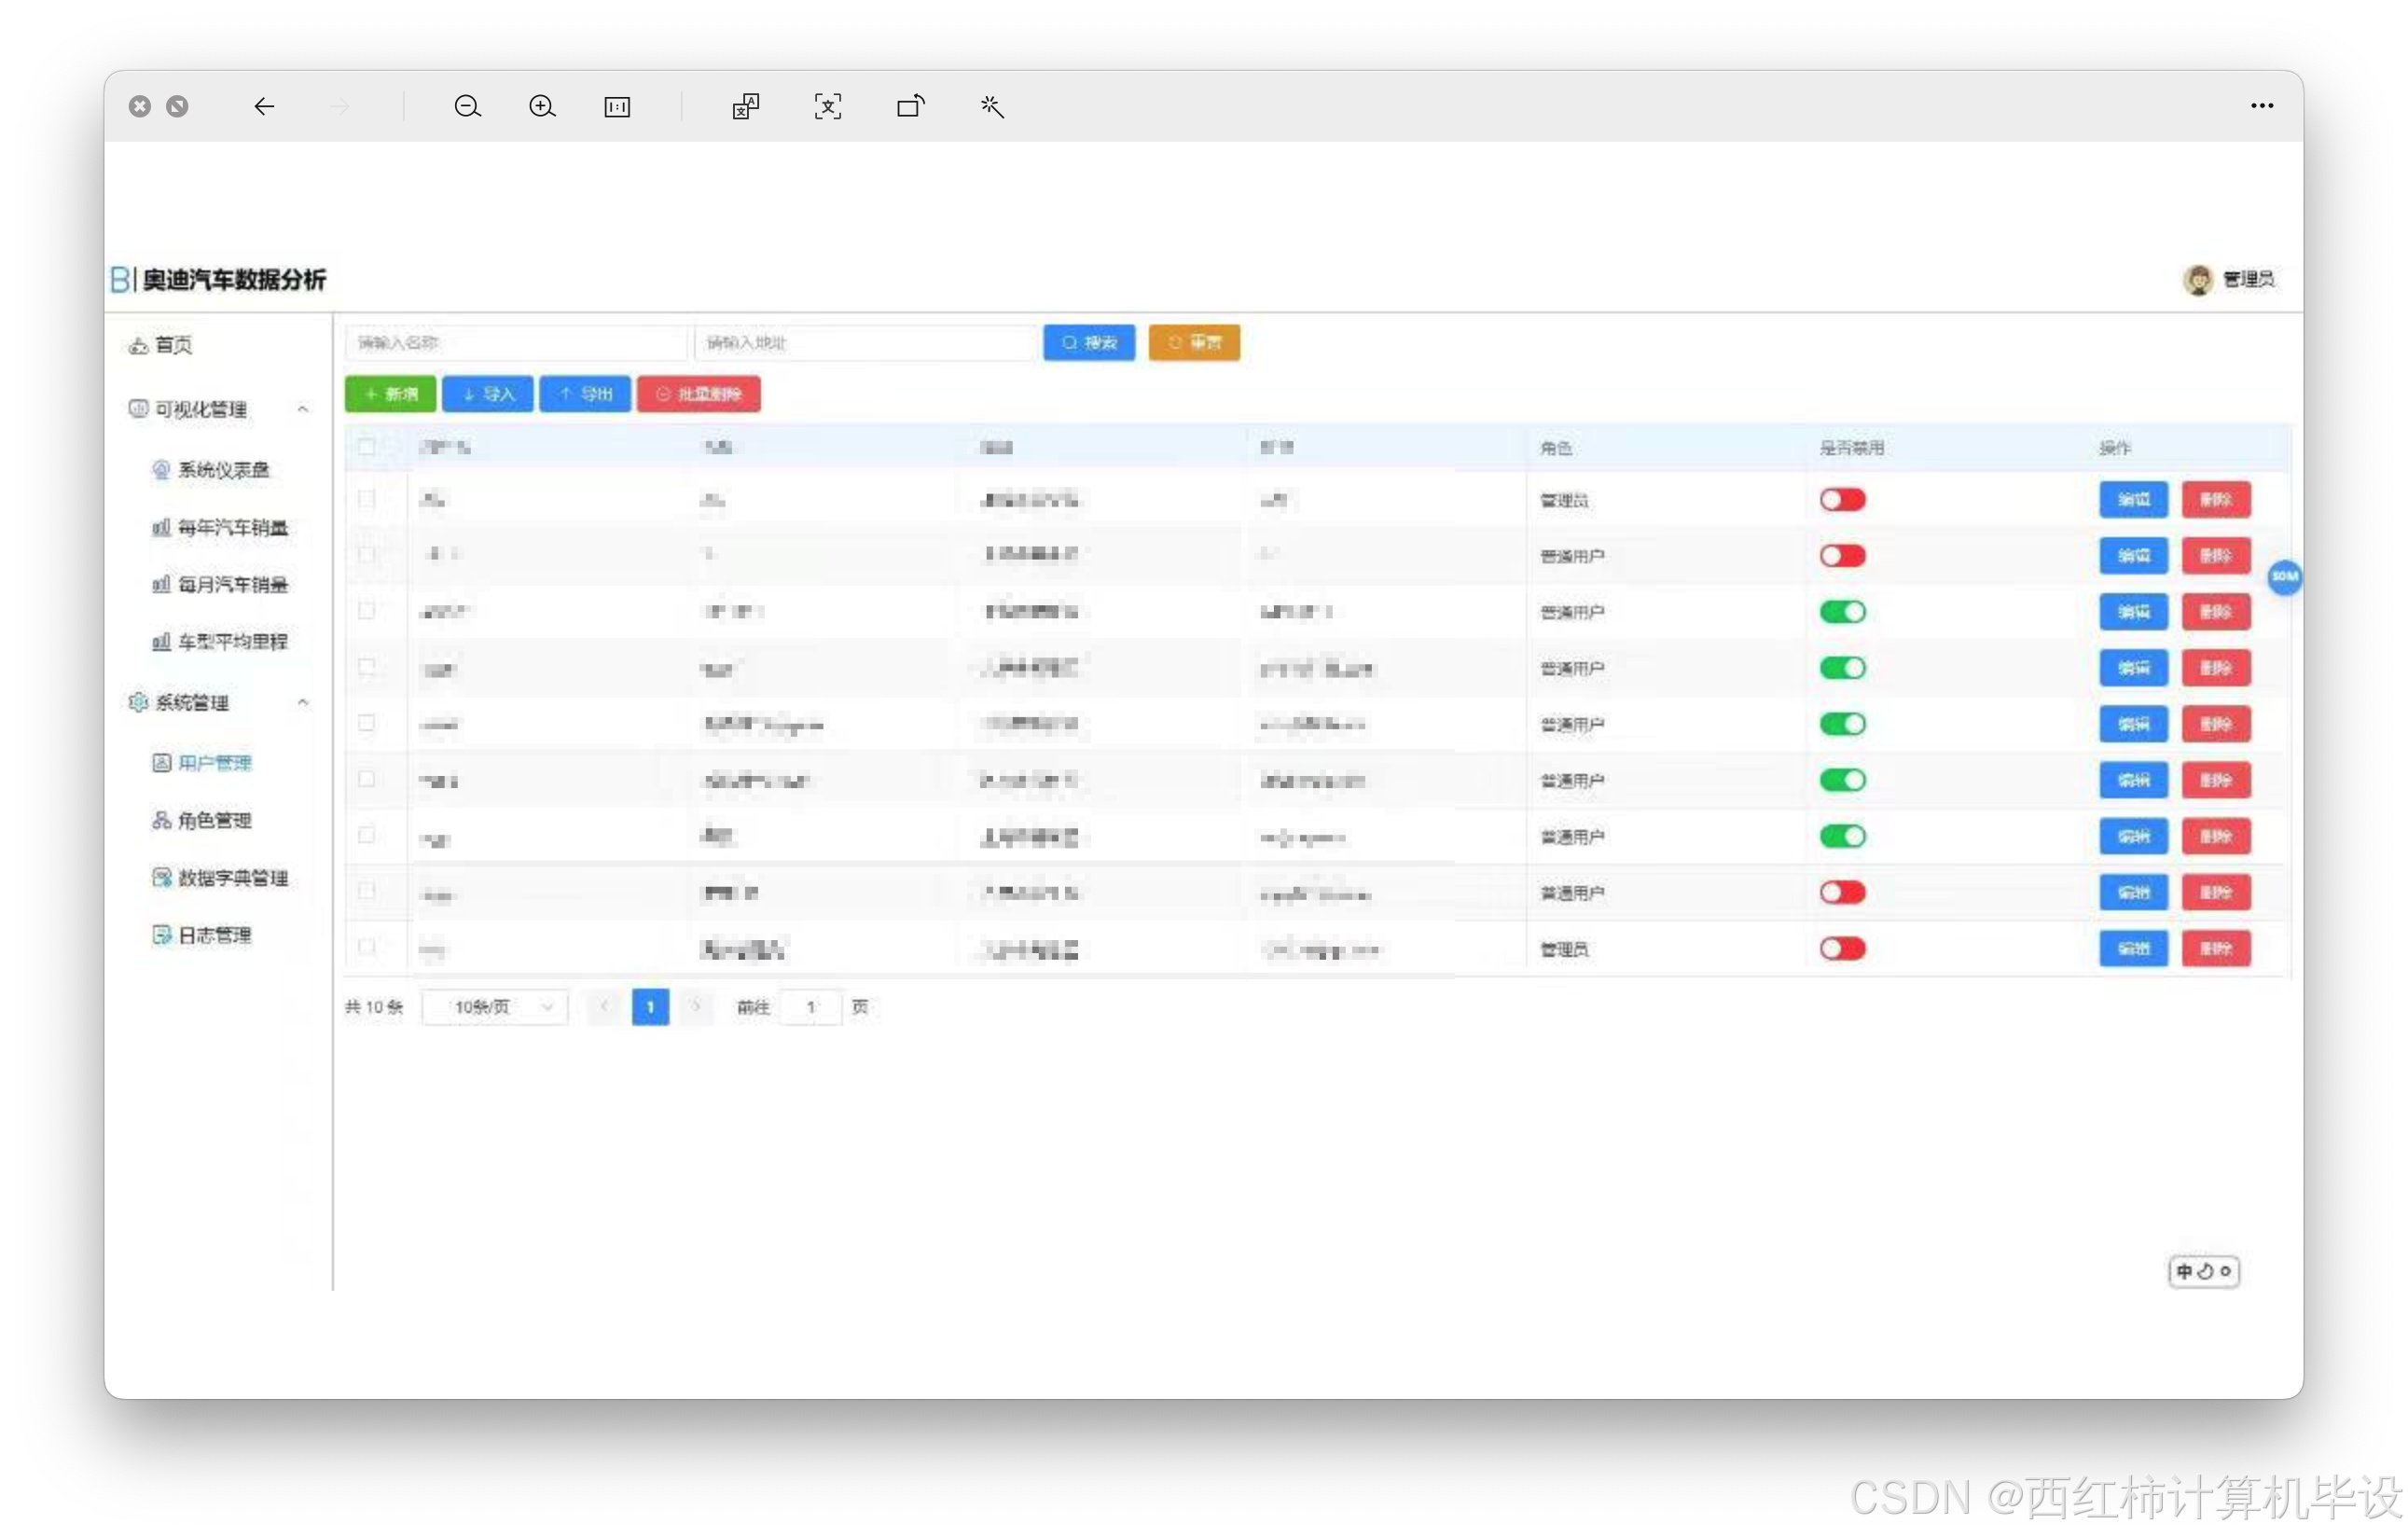
Task: Click the green 新增 button
Action: pos(390,394)
